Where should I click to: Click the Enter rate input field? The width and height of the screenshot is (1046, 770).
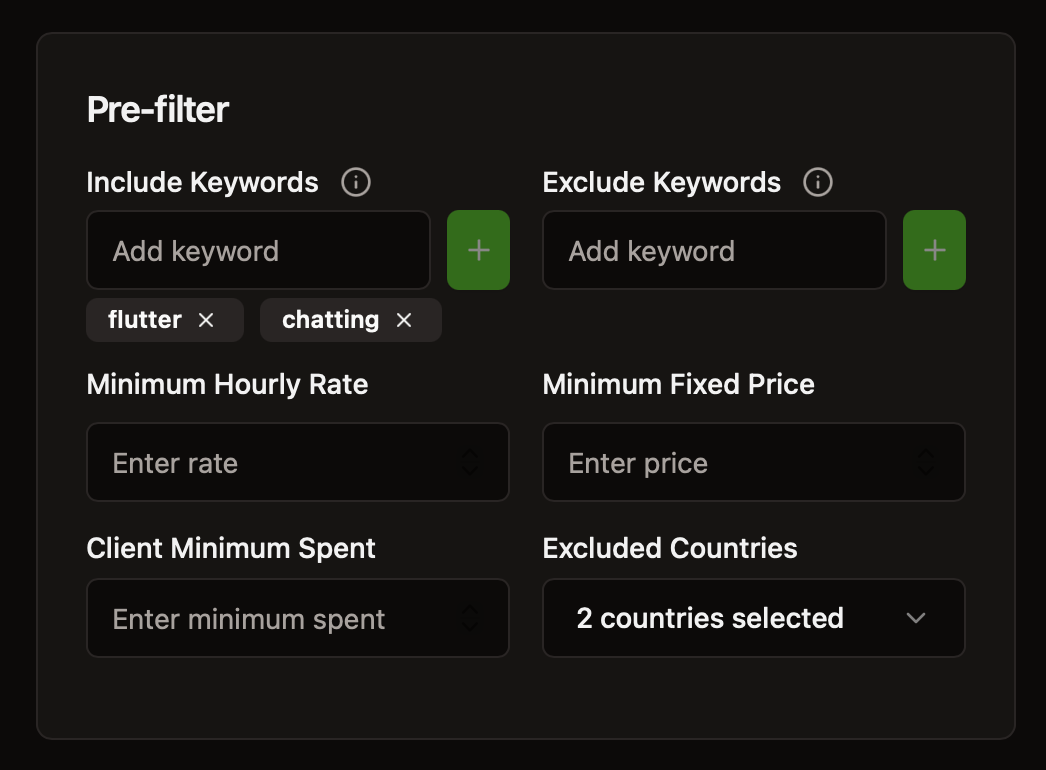click(x=270, y=462)
